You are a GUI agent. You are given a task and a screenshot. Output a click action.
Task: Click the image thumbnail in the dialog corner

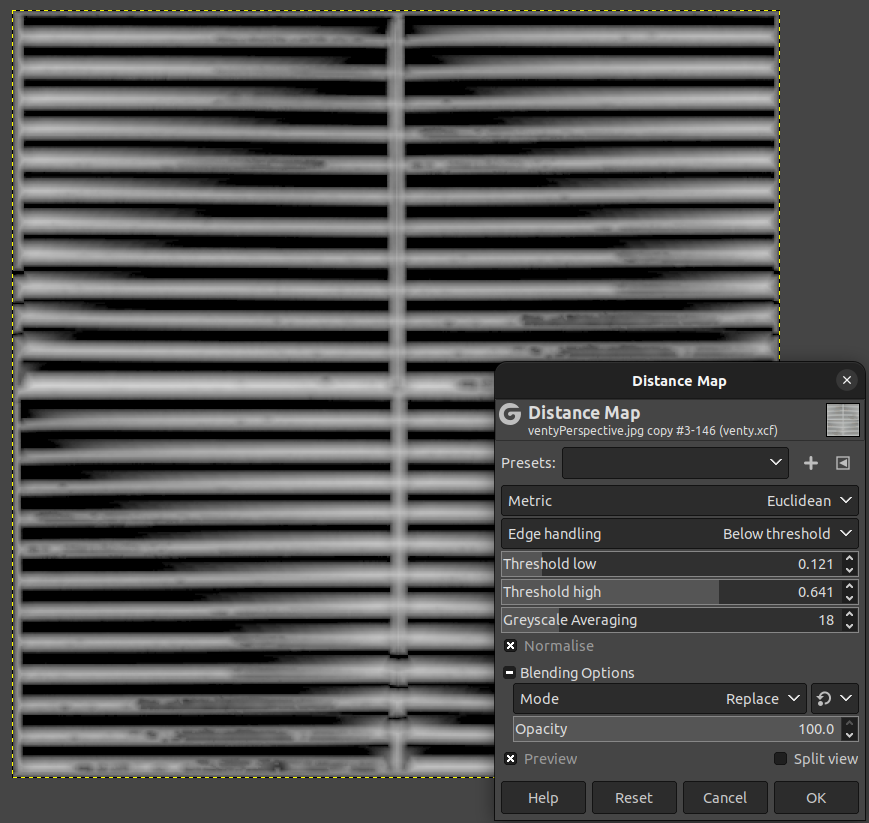[842, 419]
